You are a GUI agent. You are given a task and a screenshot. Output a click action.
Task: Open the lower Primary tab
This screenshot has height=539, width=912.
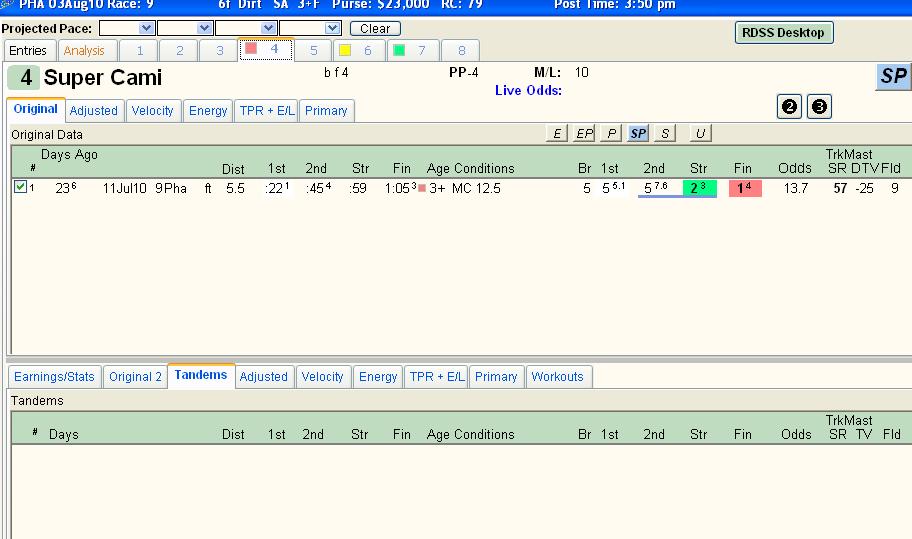(496, 377)
